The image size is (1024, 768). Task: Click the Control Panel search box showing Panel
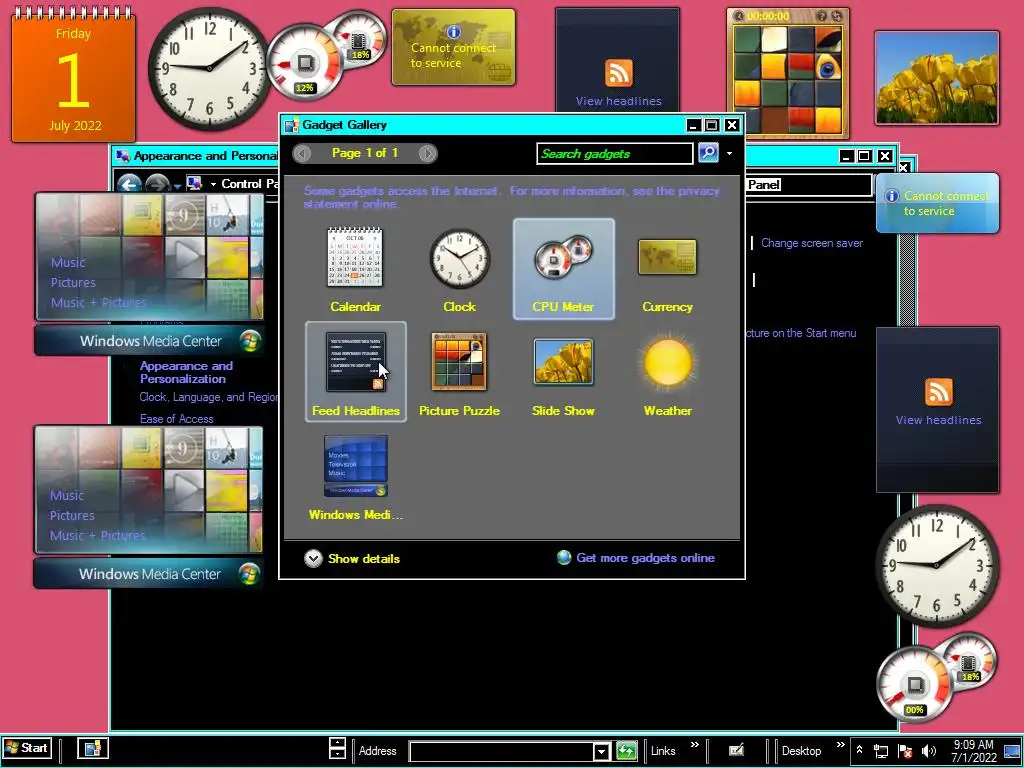(808, 185)
